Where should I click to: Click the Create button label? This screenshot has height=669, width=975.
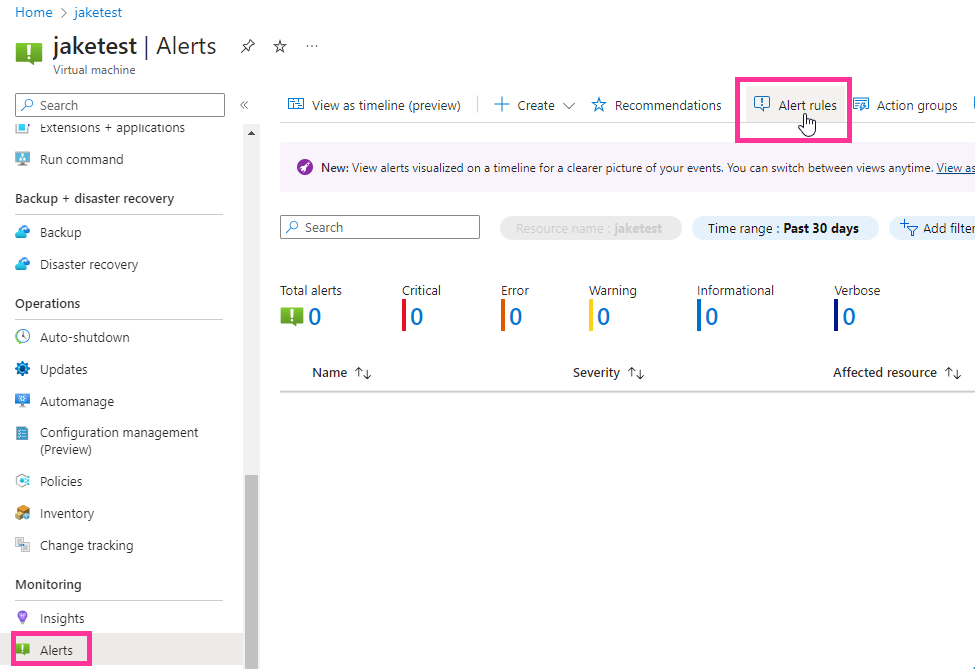tap(536, 106)
